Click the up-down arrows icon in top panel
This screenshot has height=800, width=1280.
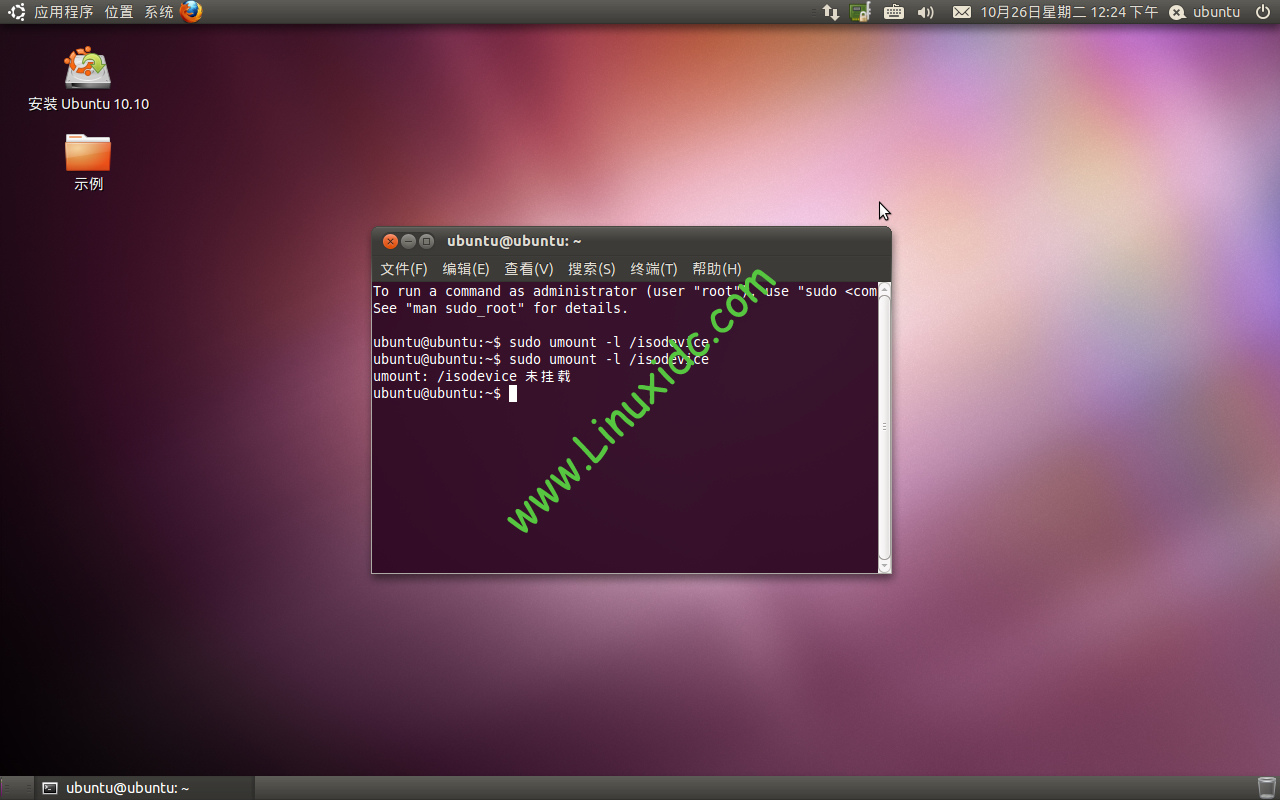coord(830,13)
